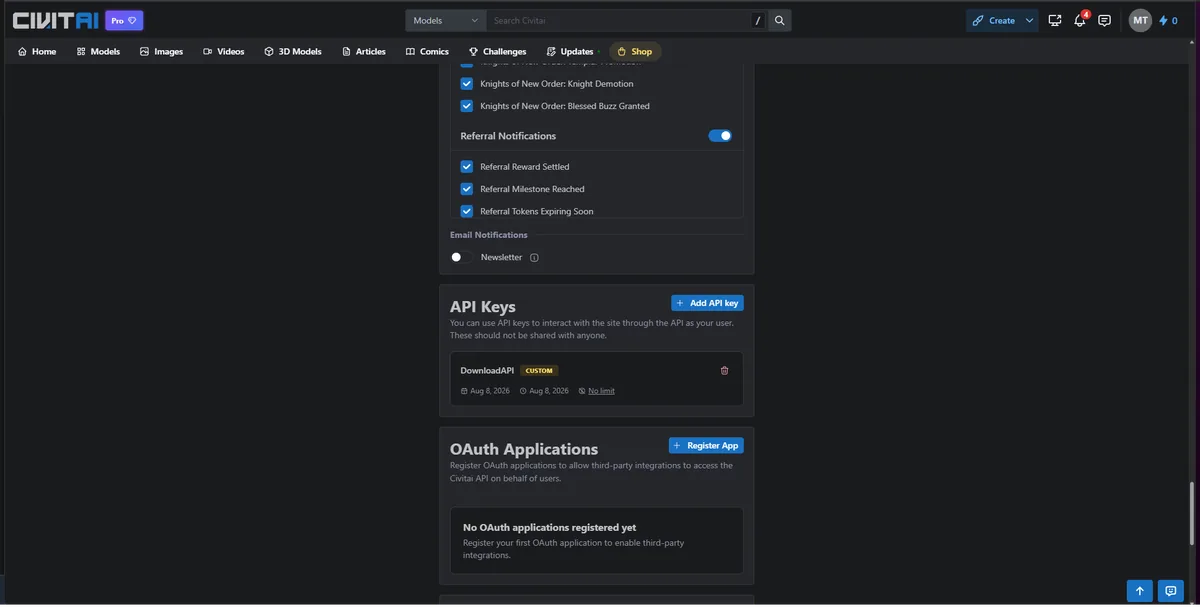Delete the DownloadAPI key trash icon
The height and width of the screenshot is (612, 1200).
[725, 370]
